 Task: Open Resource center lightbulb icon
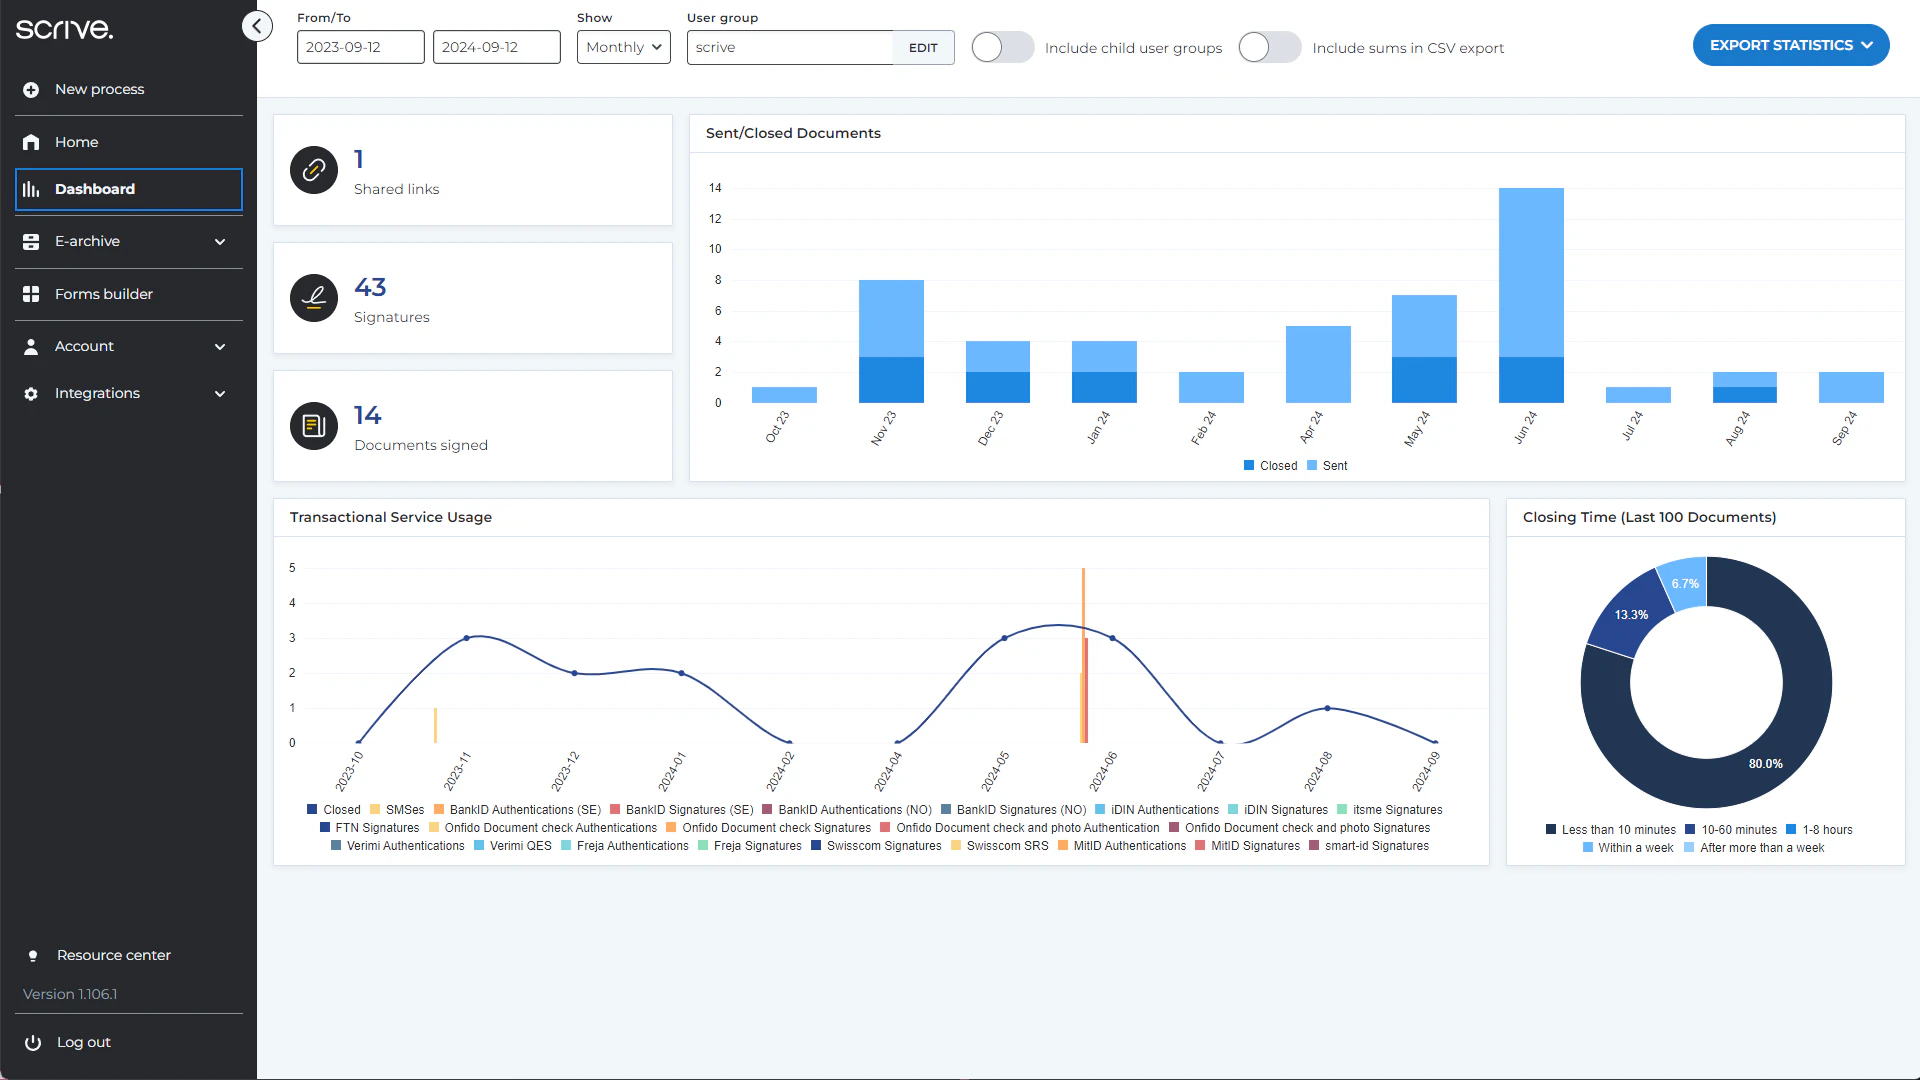(x=33, y=956)
